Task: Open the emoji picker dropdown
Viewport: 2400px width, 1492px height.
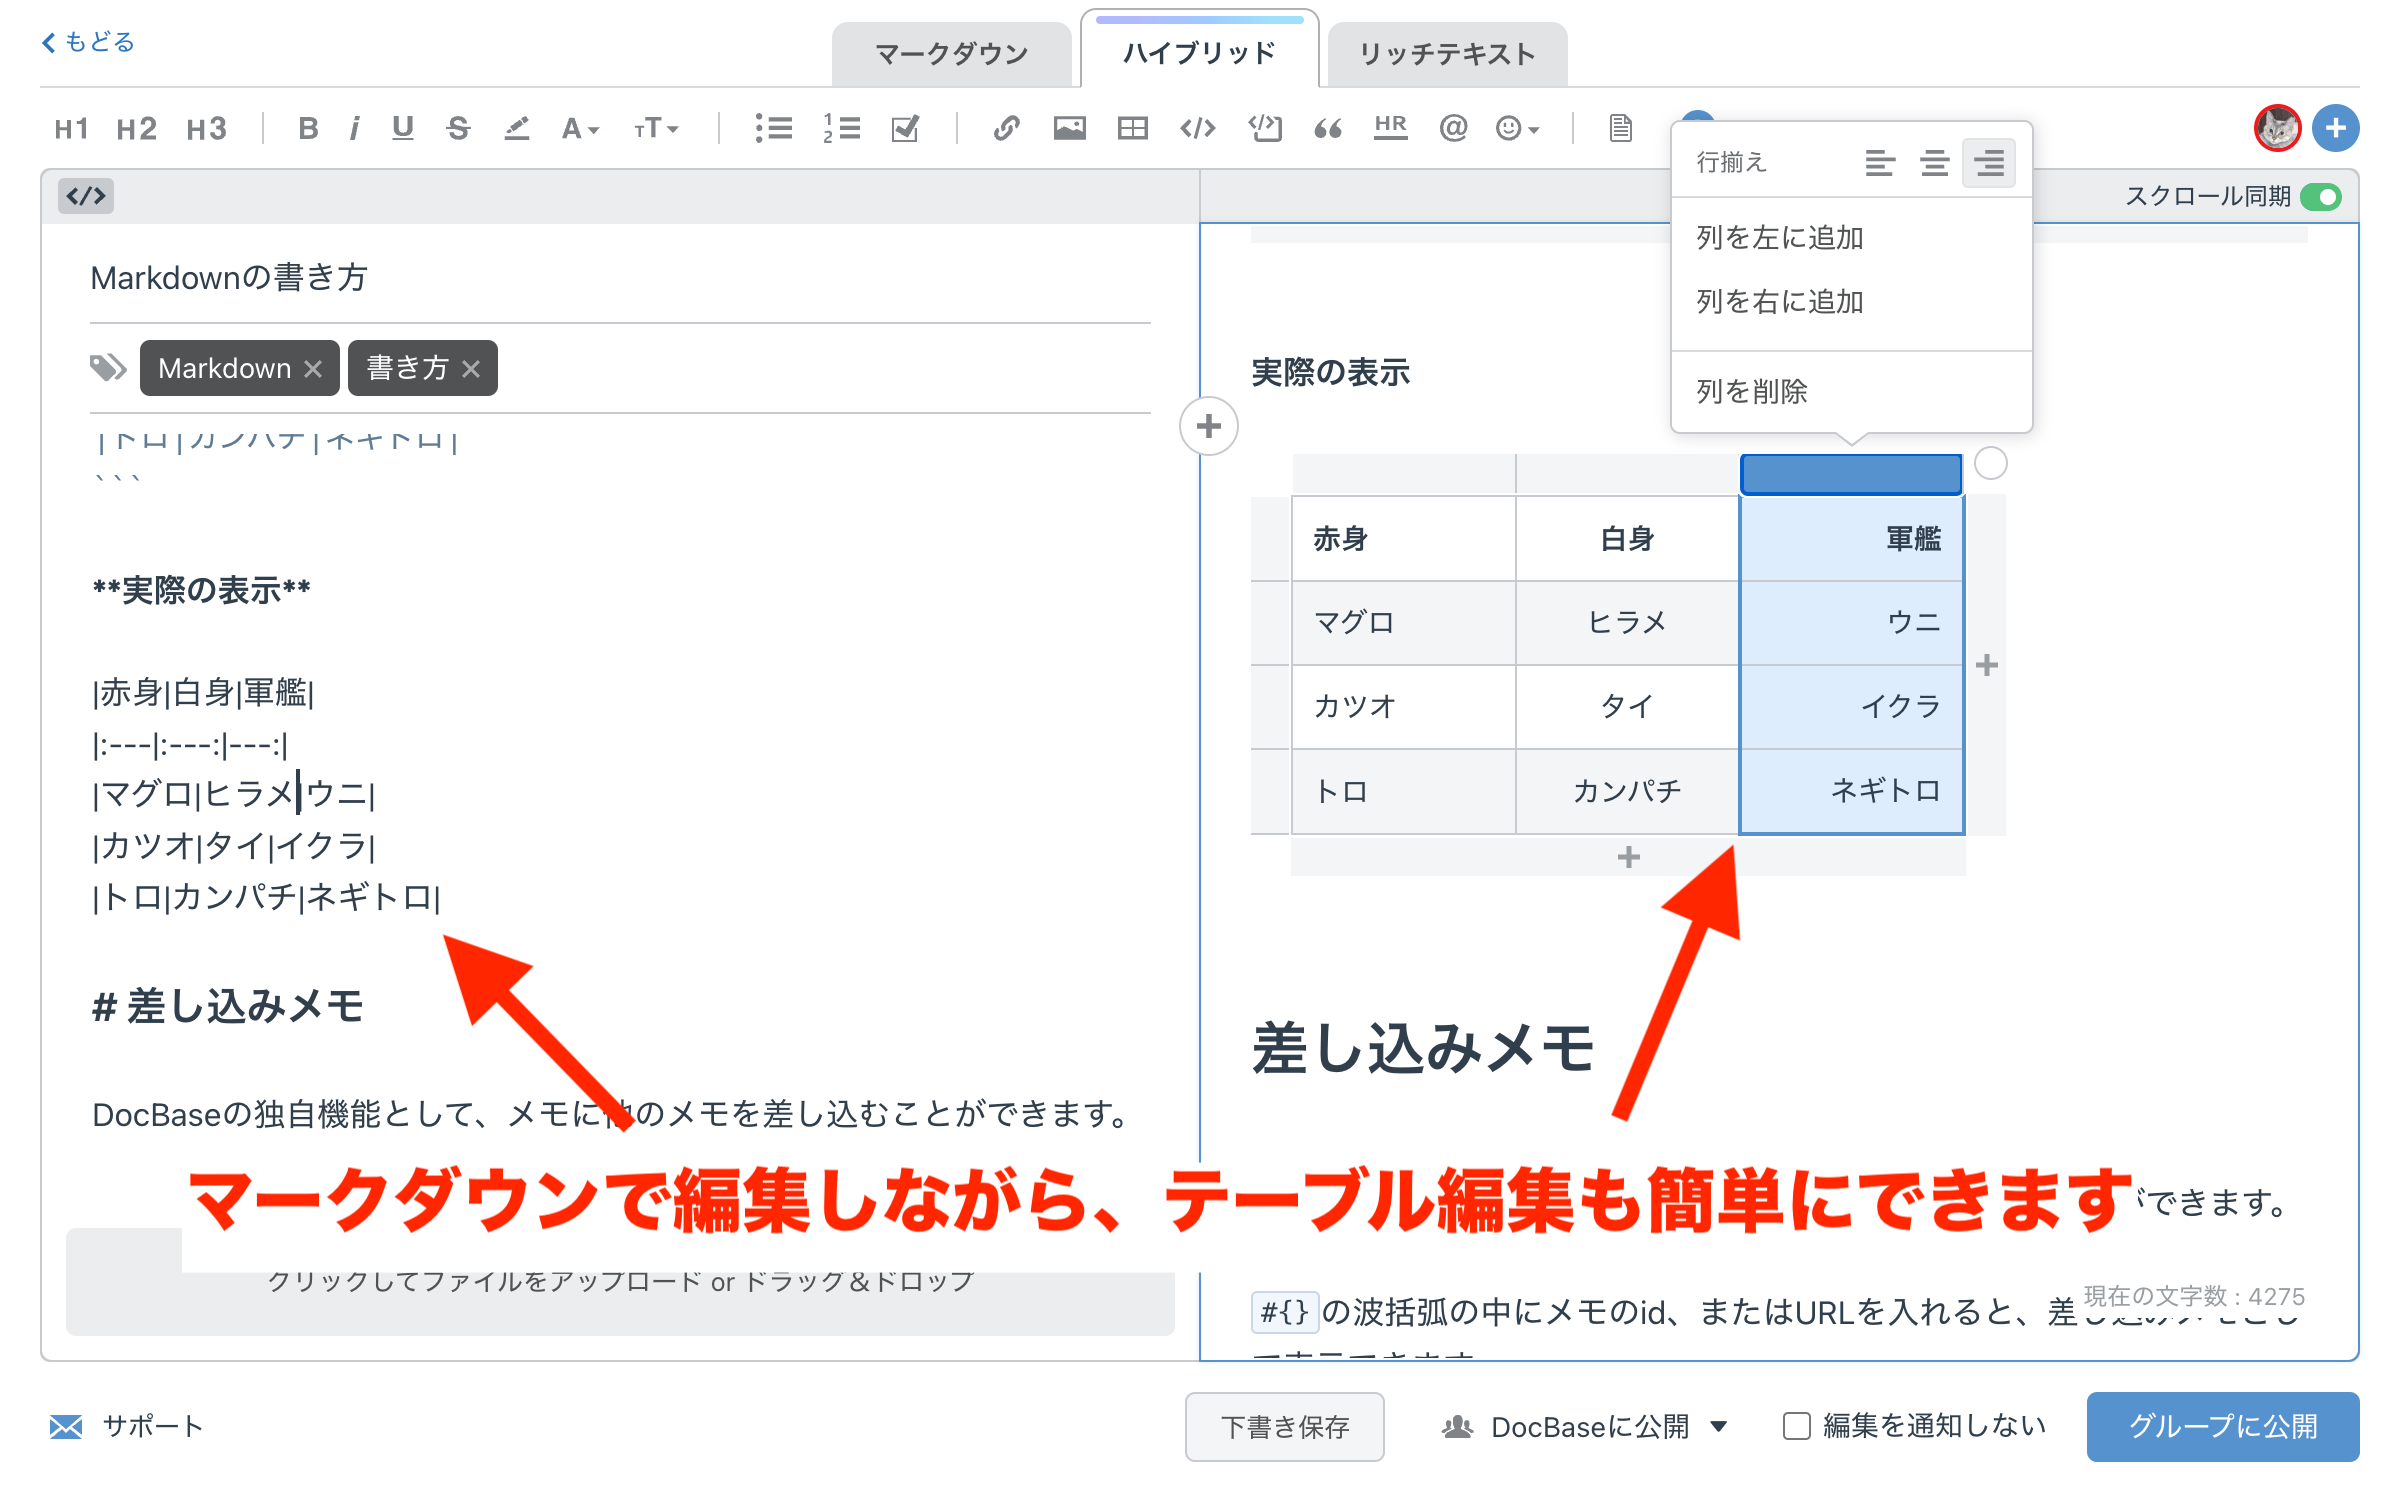Action: click(x=1514, y=128)
